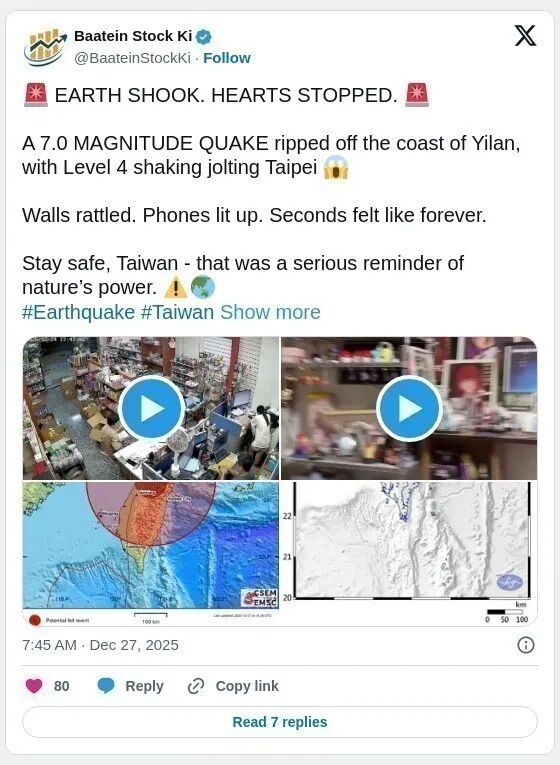560x765 pixels.
Task: Open the X logo link
Action: (525, 36)
